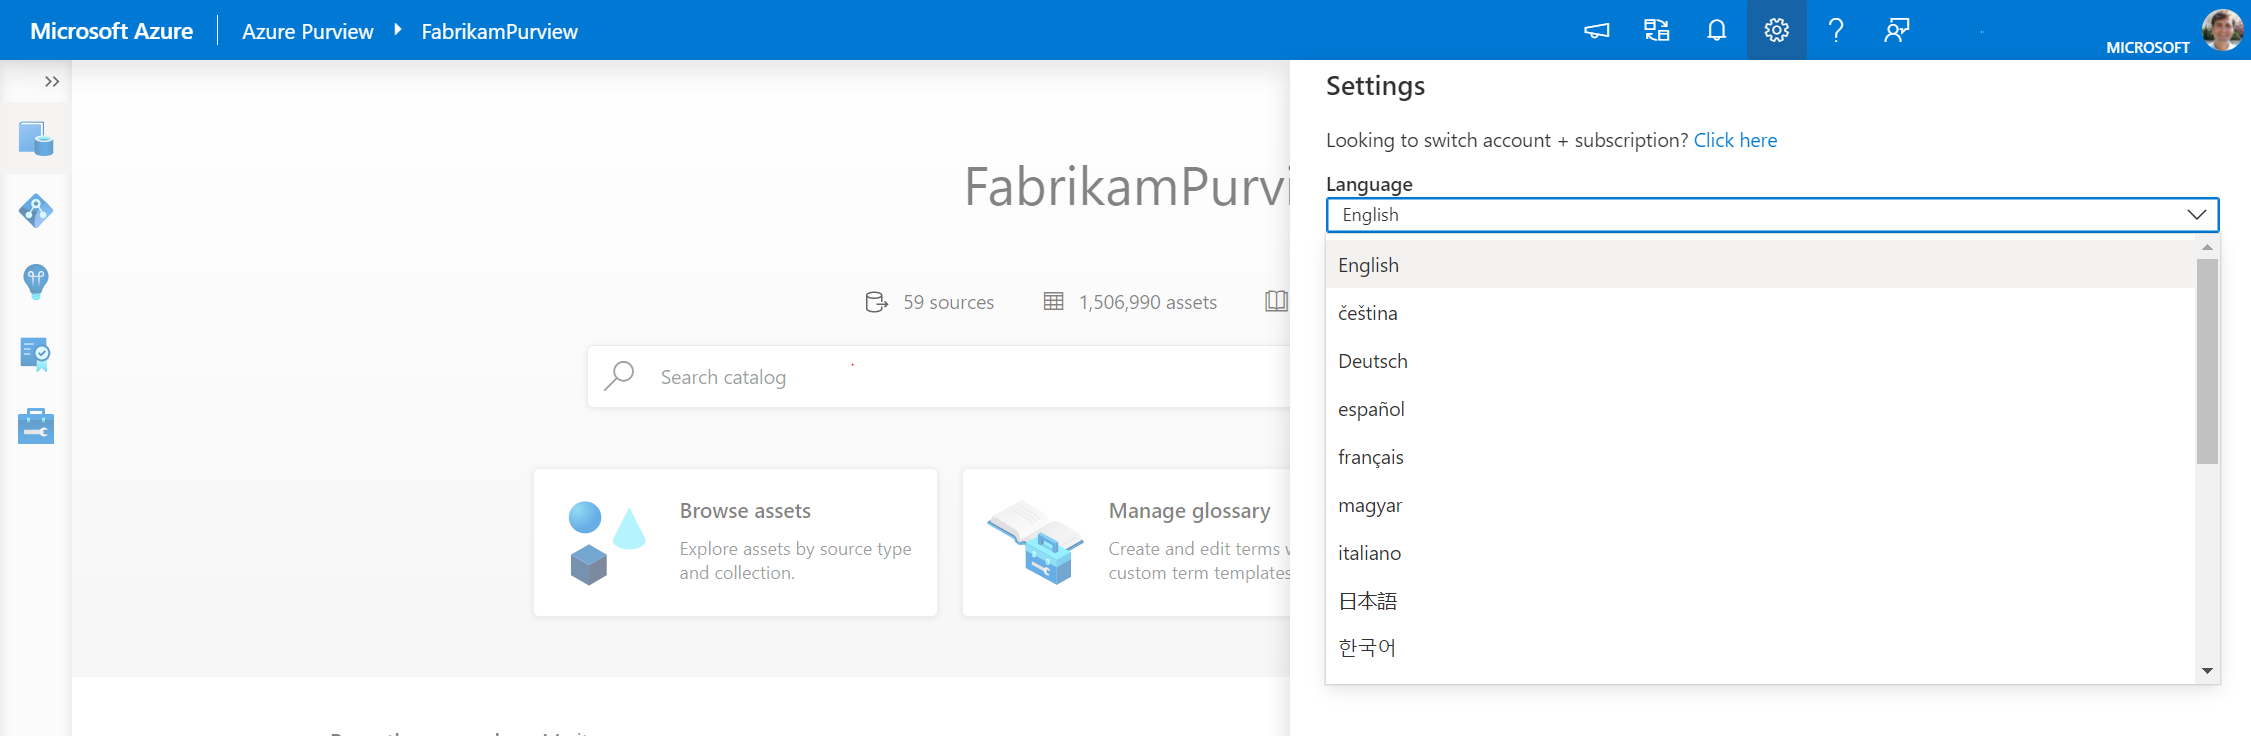Screen dimensions: 2251x736
Task: Open the help question mark icon
Action: click(x=1836, y=30)
